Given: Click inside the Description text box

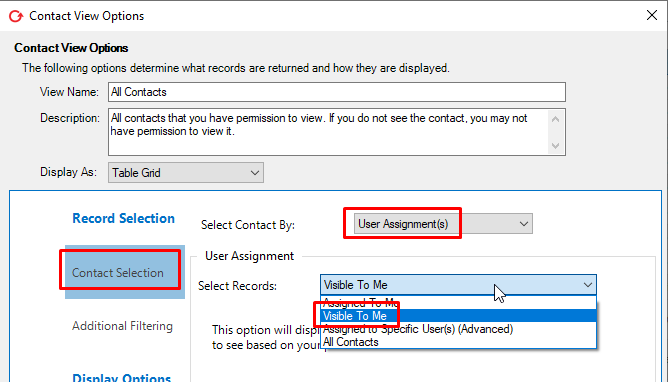Looking at the screenshot, I should pyautogui.click(x=328, y=132).
